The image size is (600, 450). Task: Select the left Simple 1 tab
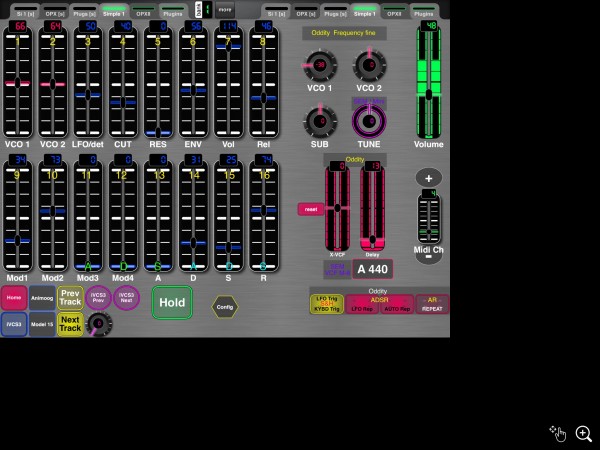(x=114, y=11)
